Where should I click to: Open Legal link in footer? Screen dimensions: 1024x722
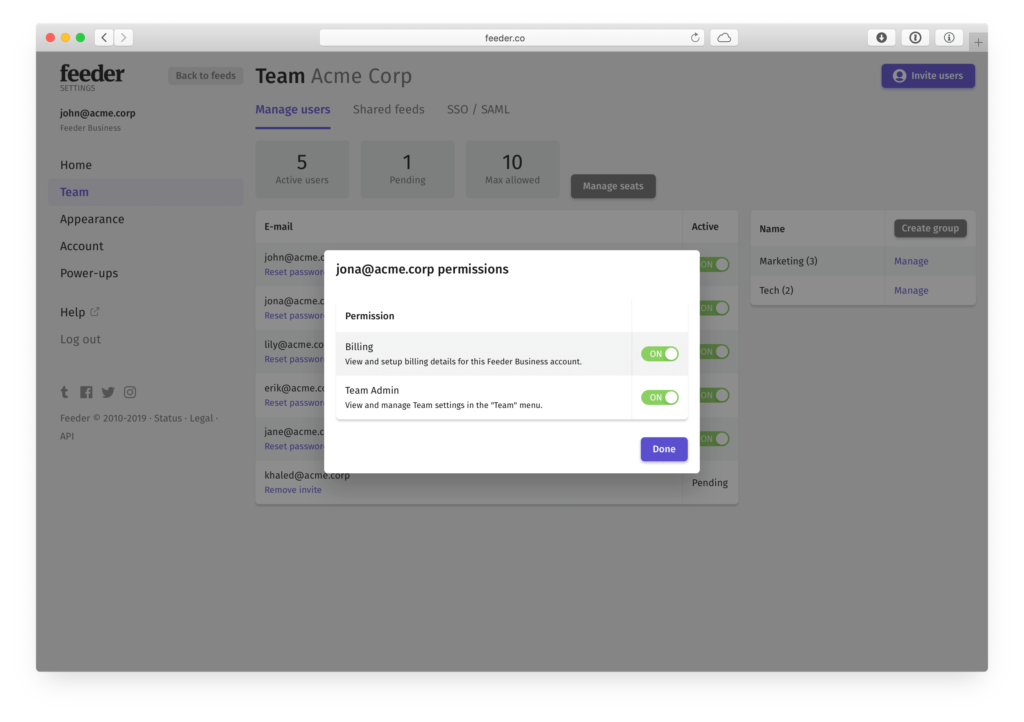[201, 418]
